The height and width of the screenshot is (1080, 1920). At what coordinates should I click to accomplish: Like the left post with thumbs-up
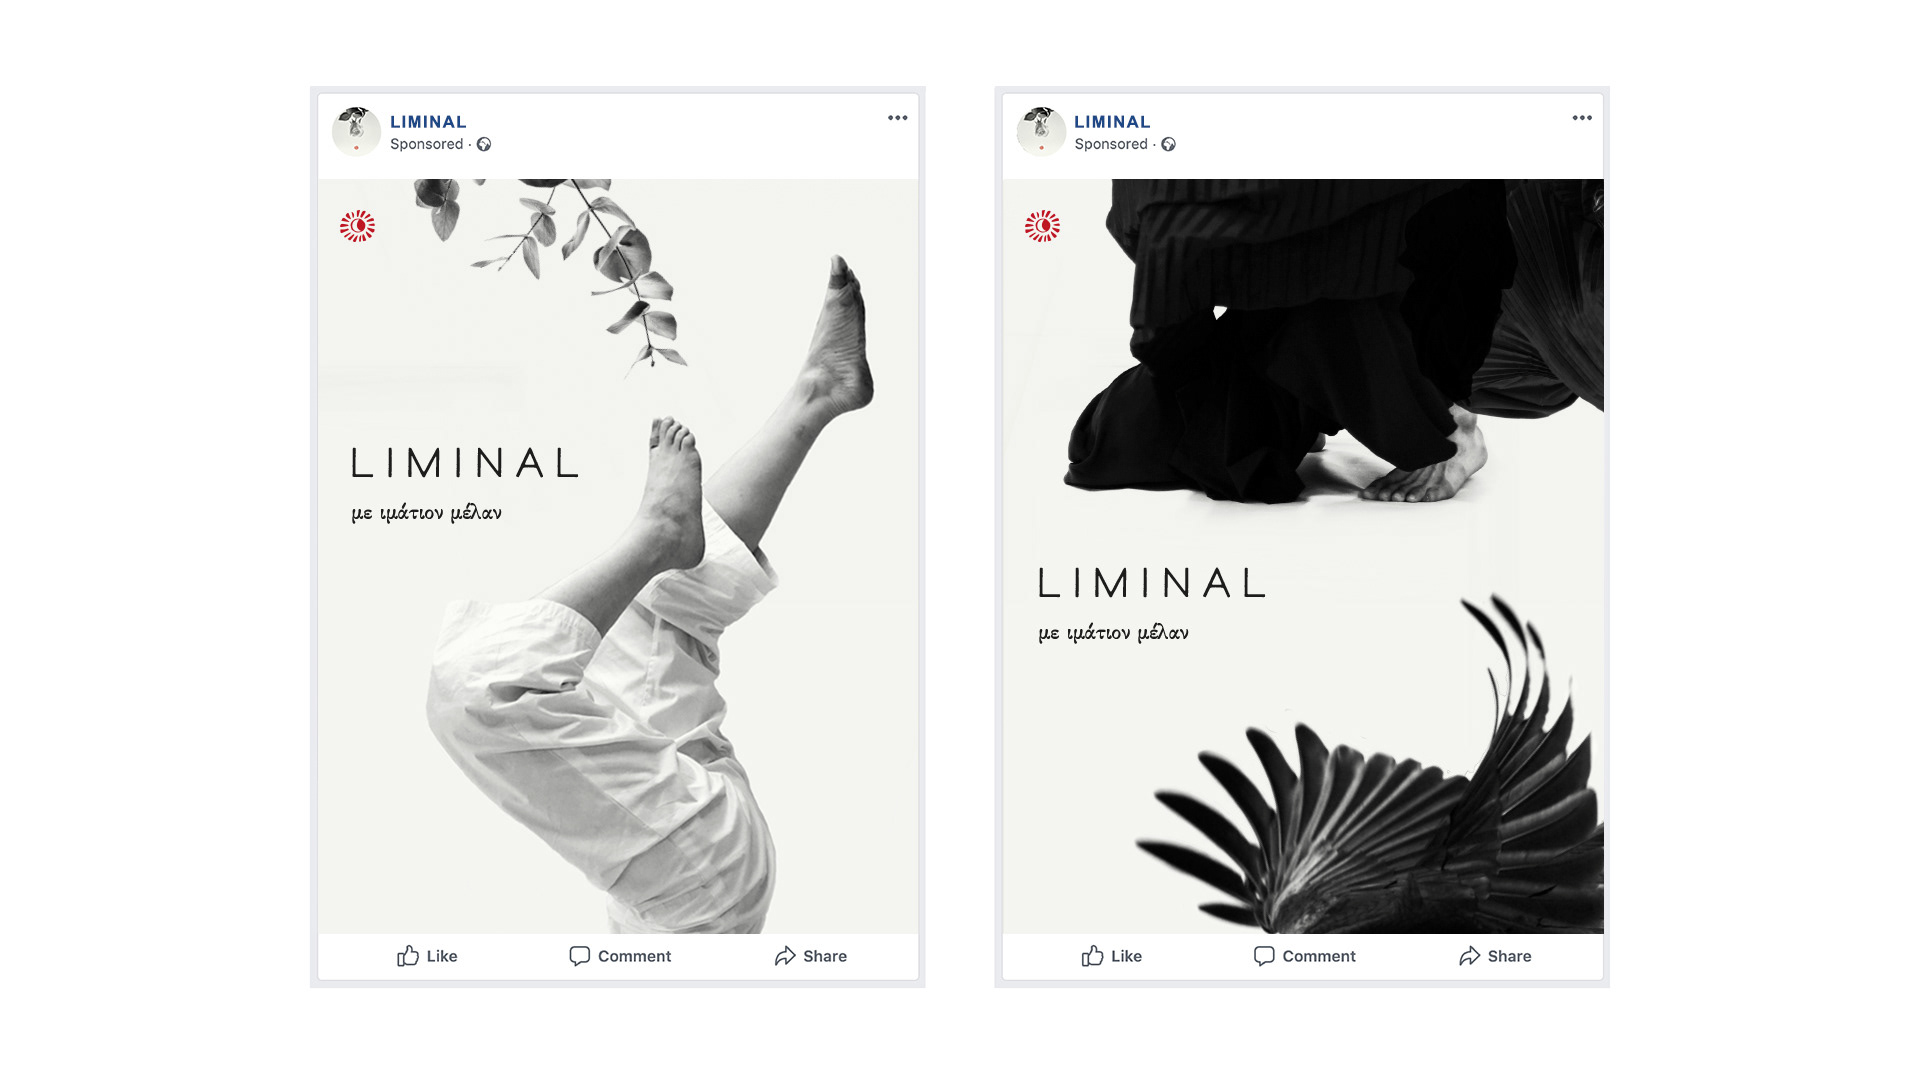[427, 956]
